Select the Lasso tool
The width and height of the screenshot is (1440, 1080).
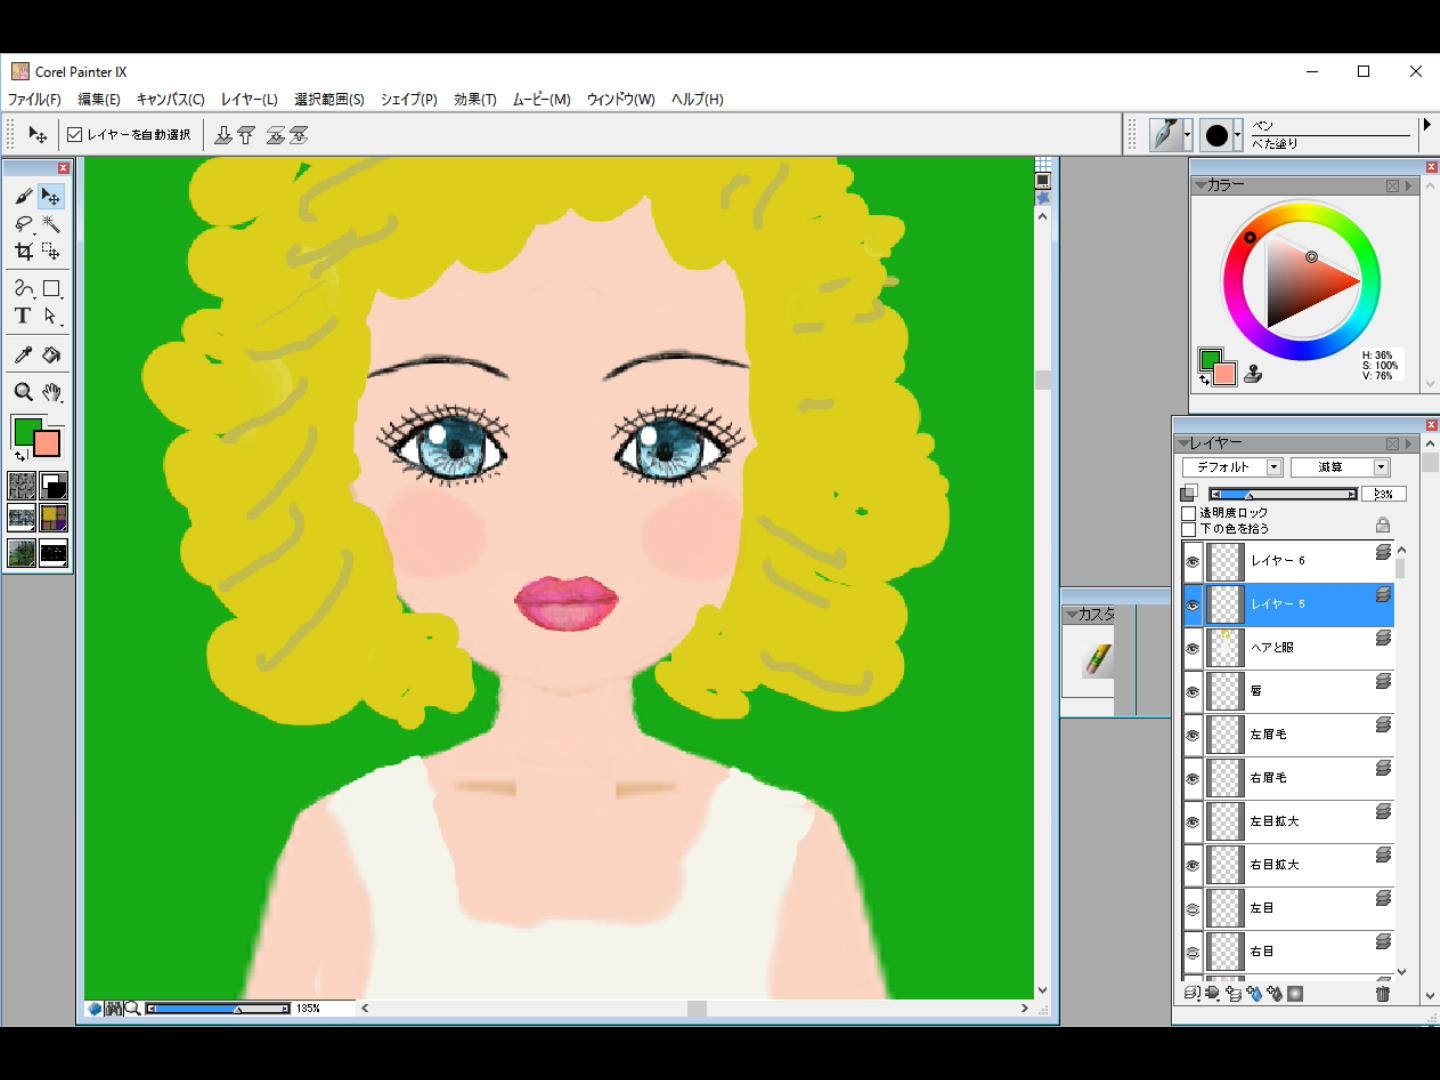(x=23, y=224)
